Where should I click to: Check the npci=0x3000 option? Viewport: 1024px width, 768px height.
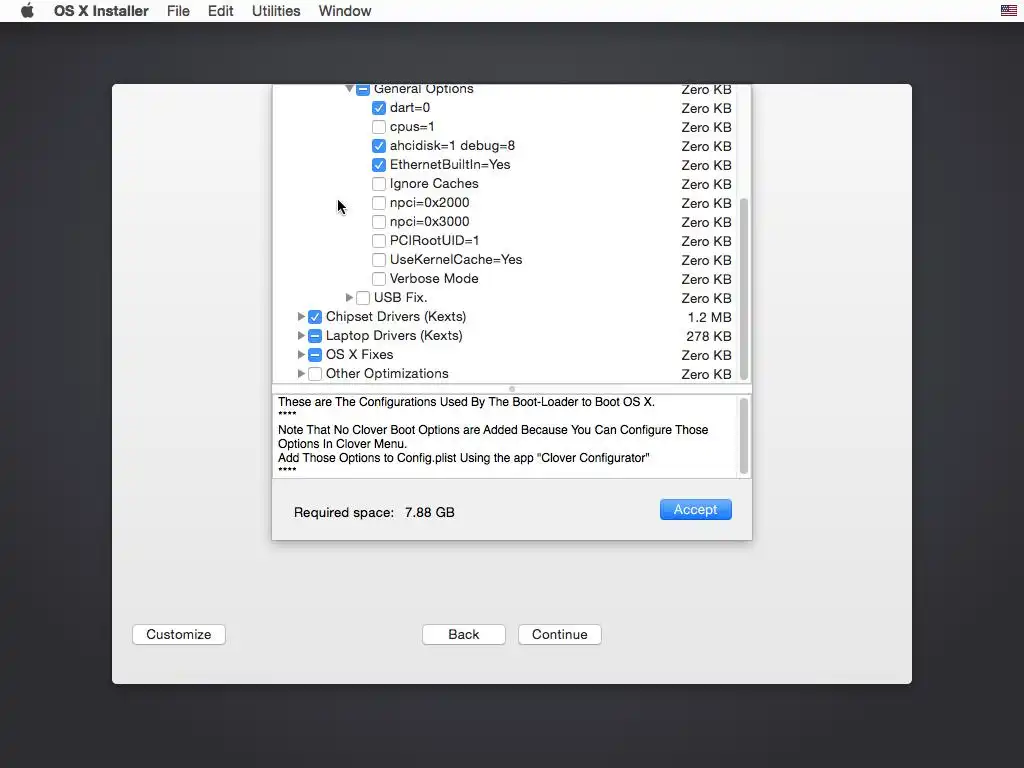(x=379, y=221)
